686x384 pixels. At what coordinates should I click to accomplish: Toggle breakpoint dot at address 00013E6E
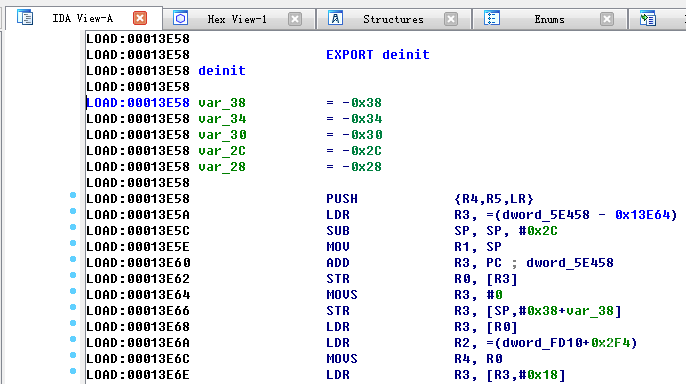point(73,371)
